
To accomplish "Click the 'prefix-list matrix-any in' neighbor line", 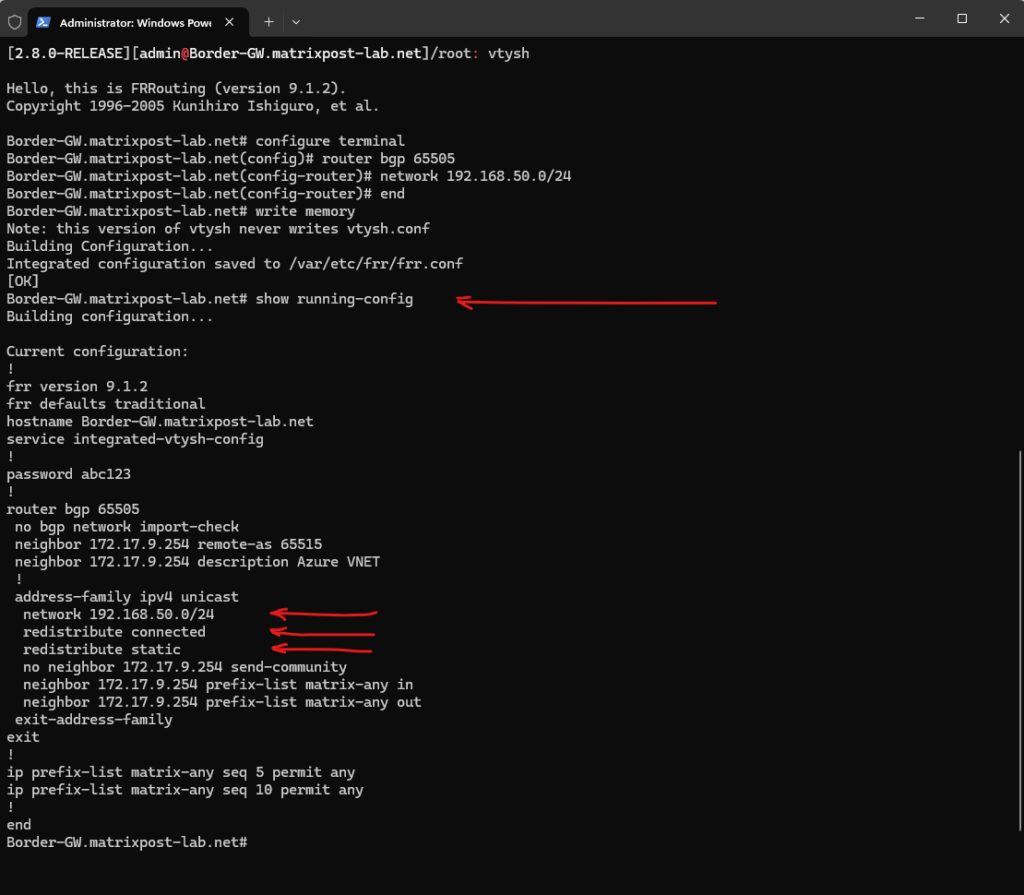I will point(218,685).
